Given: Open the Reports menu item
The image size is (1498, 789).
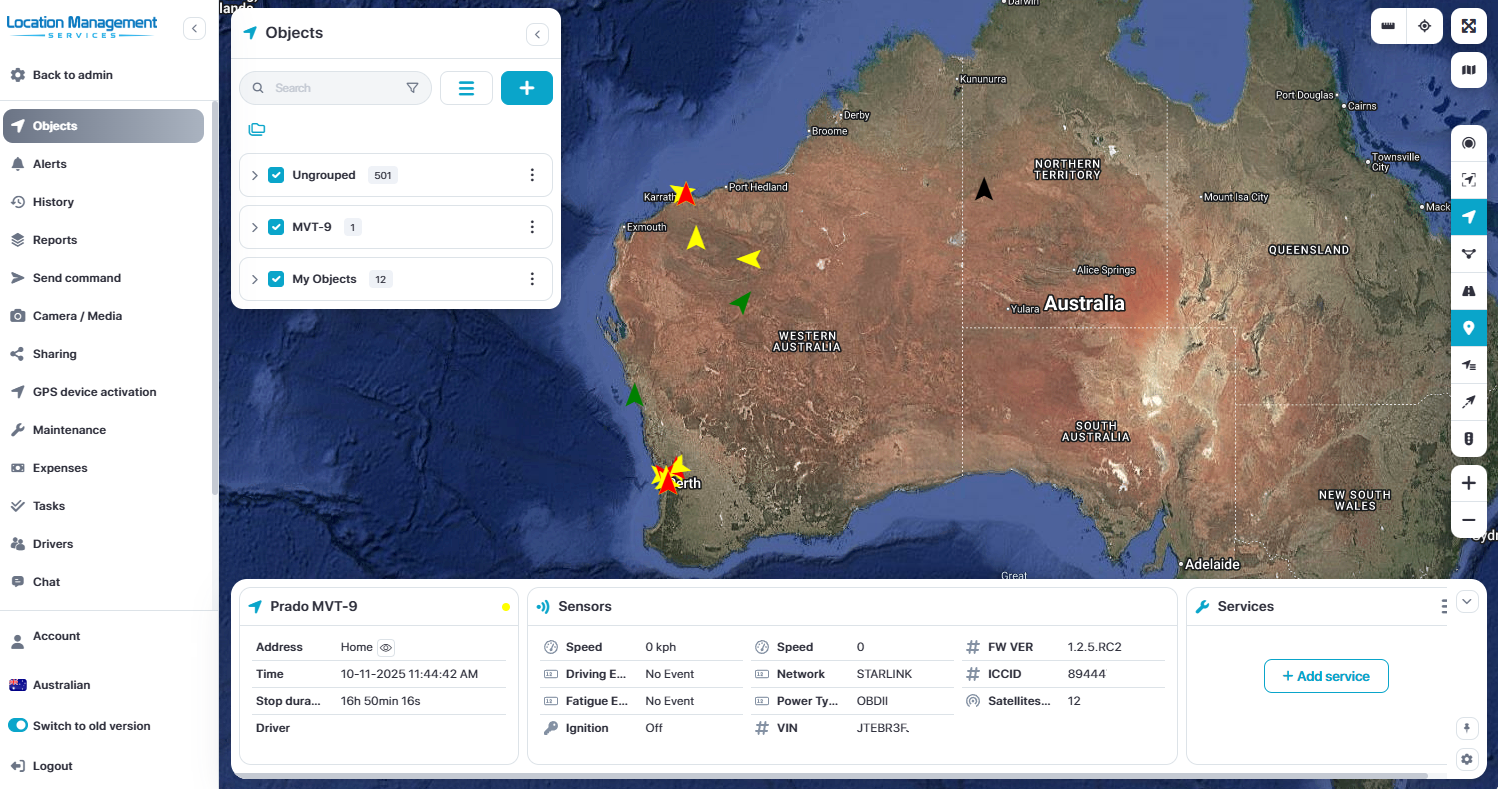Looking at the screenshot, I should (104, 240).
